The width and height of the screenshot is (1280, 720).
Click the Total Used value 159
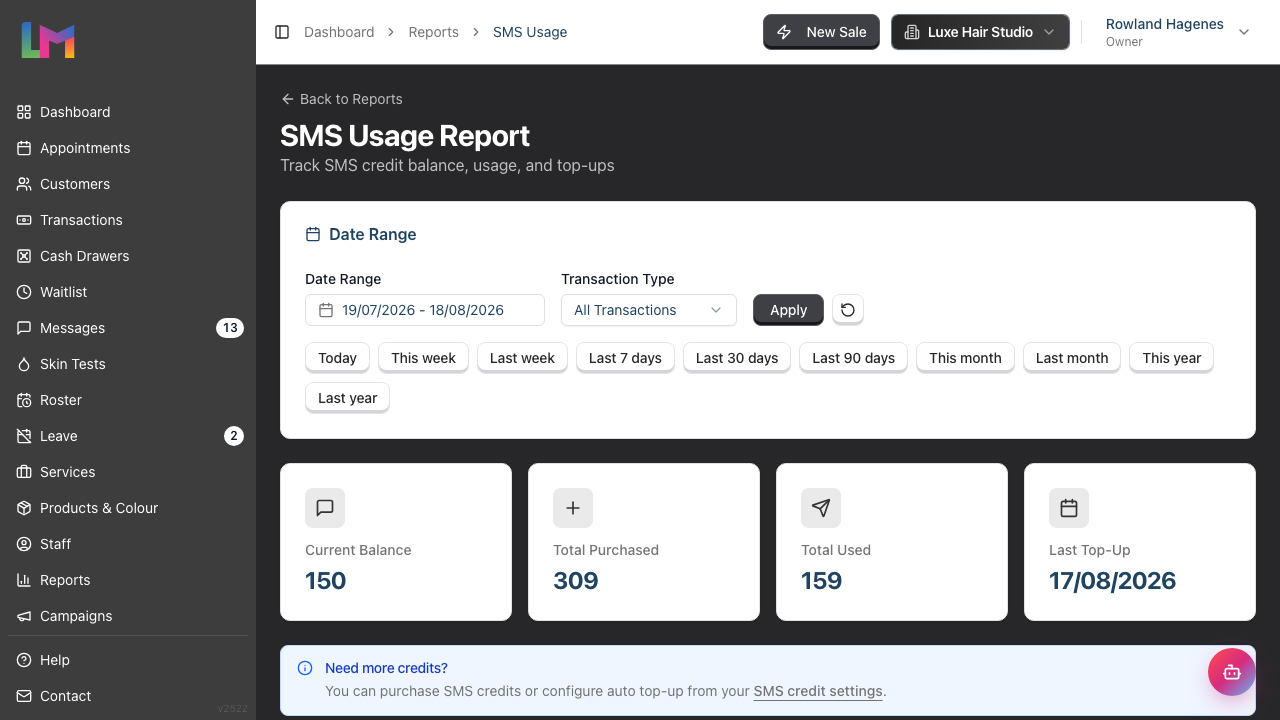tap(822, 581)
